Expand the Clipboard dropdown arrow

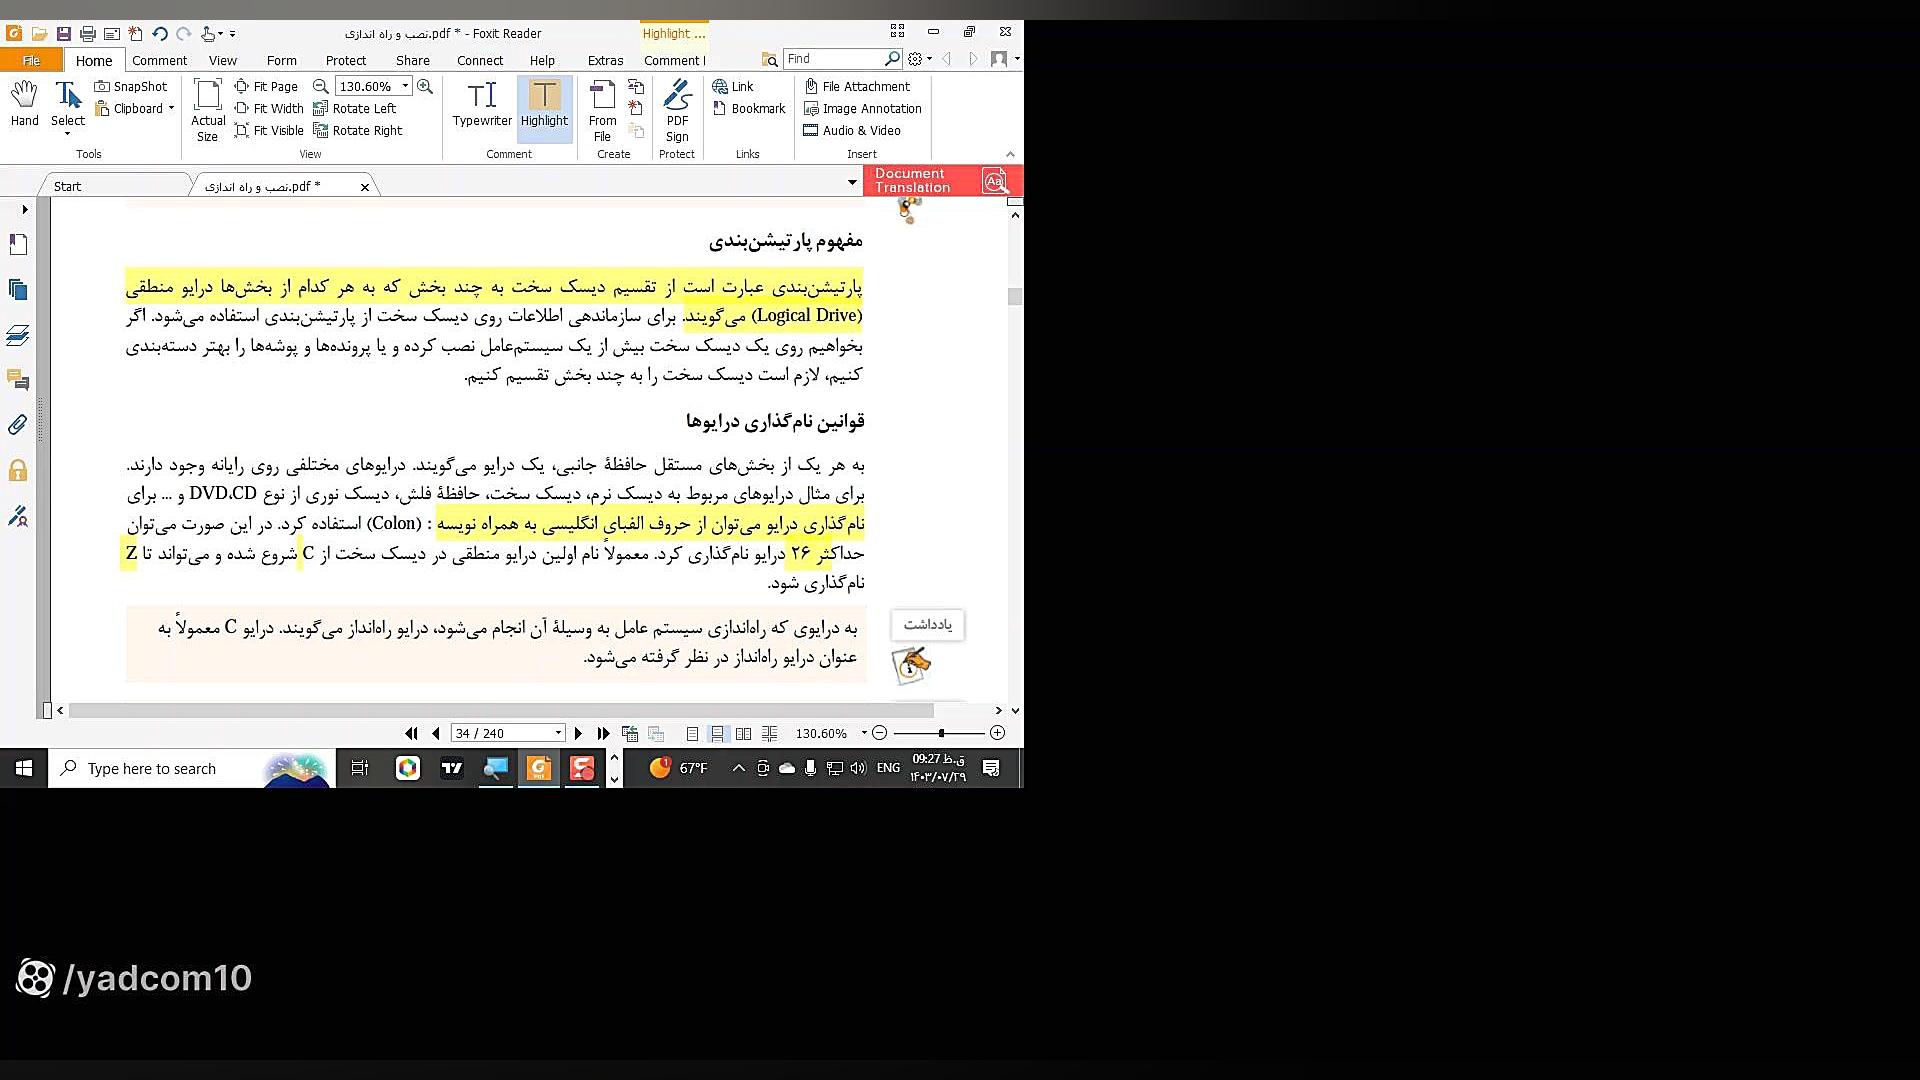pyautogui.click(x=172, y=108)
